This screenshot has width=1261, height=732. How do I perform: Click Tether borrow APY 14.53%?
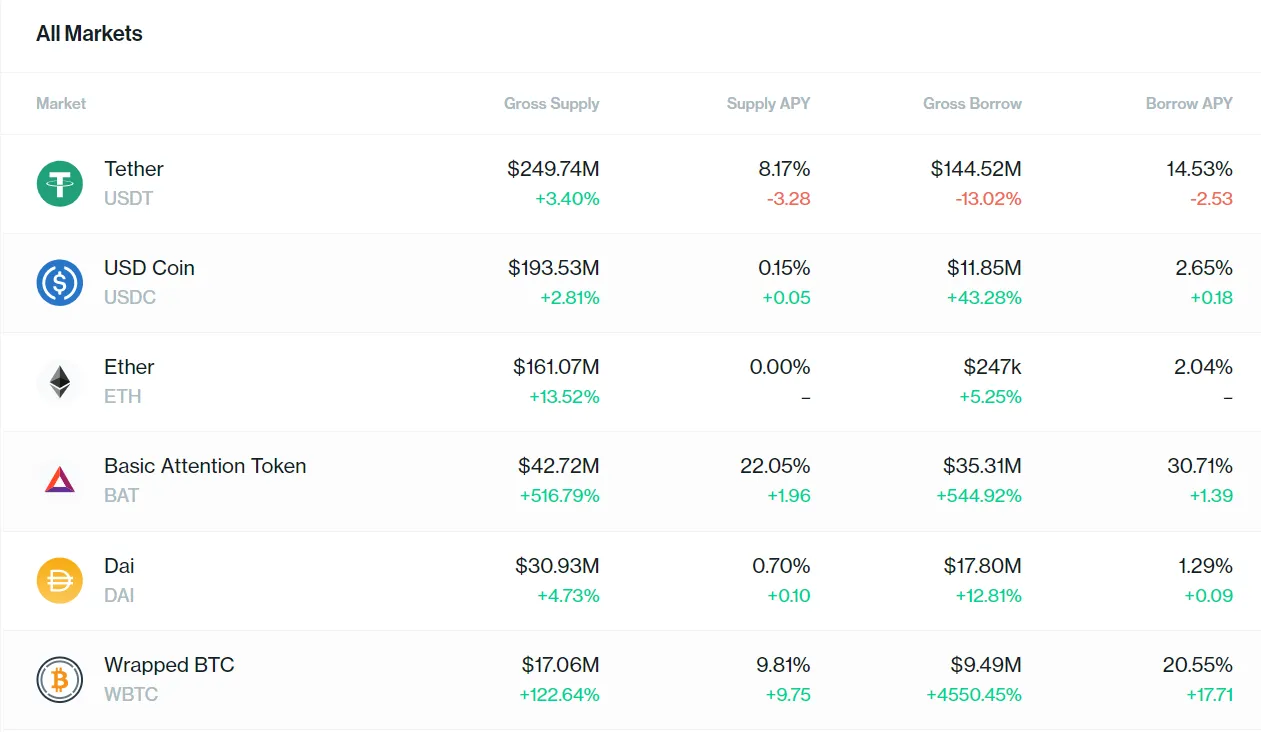[1200, 169]
